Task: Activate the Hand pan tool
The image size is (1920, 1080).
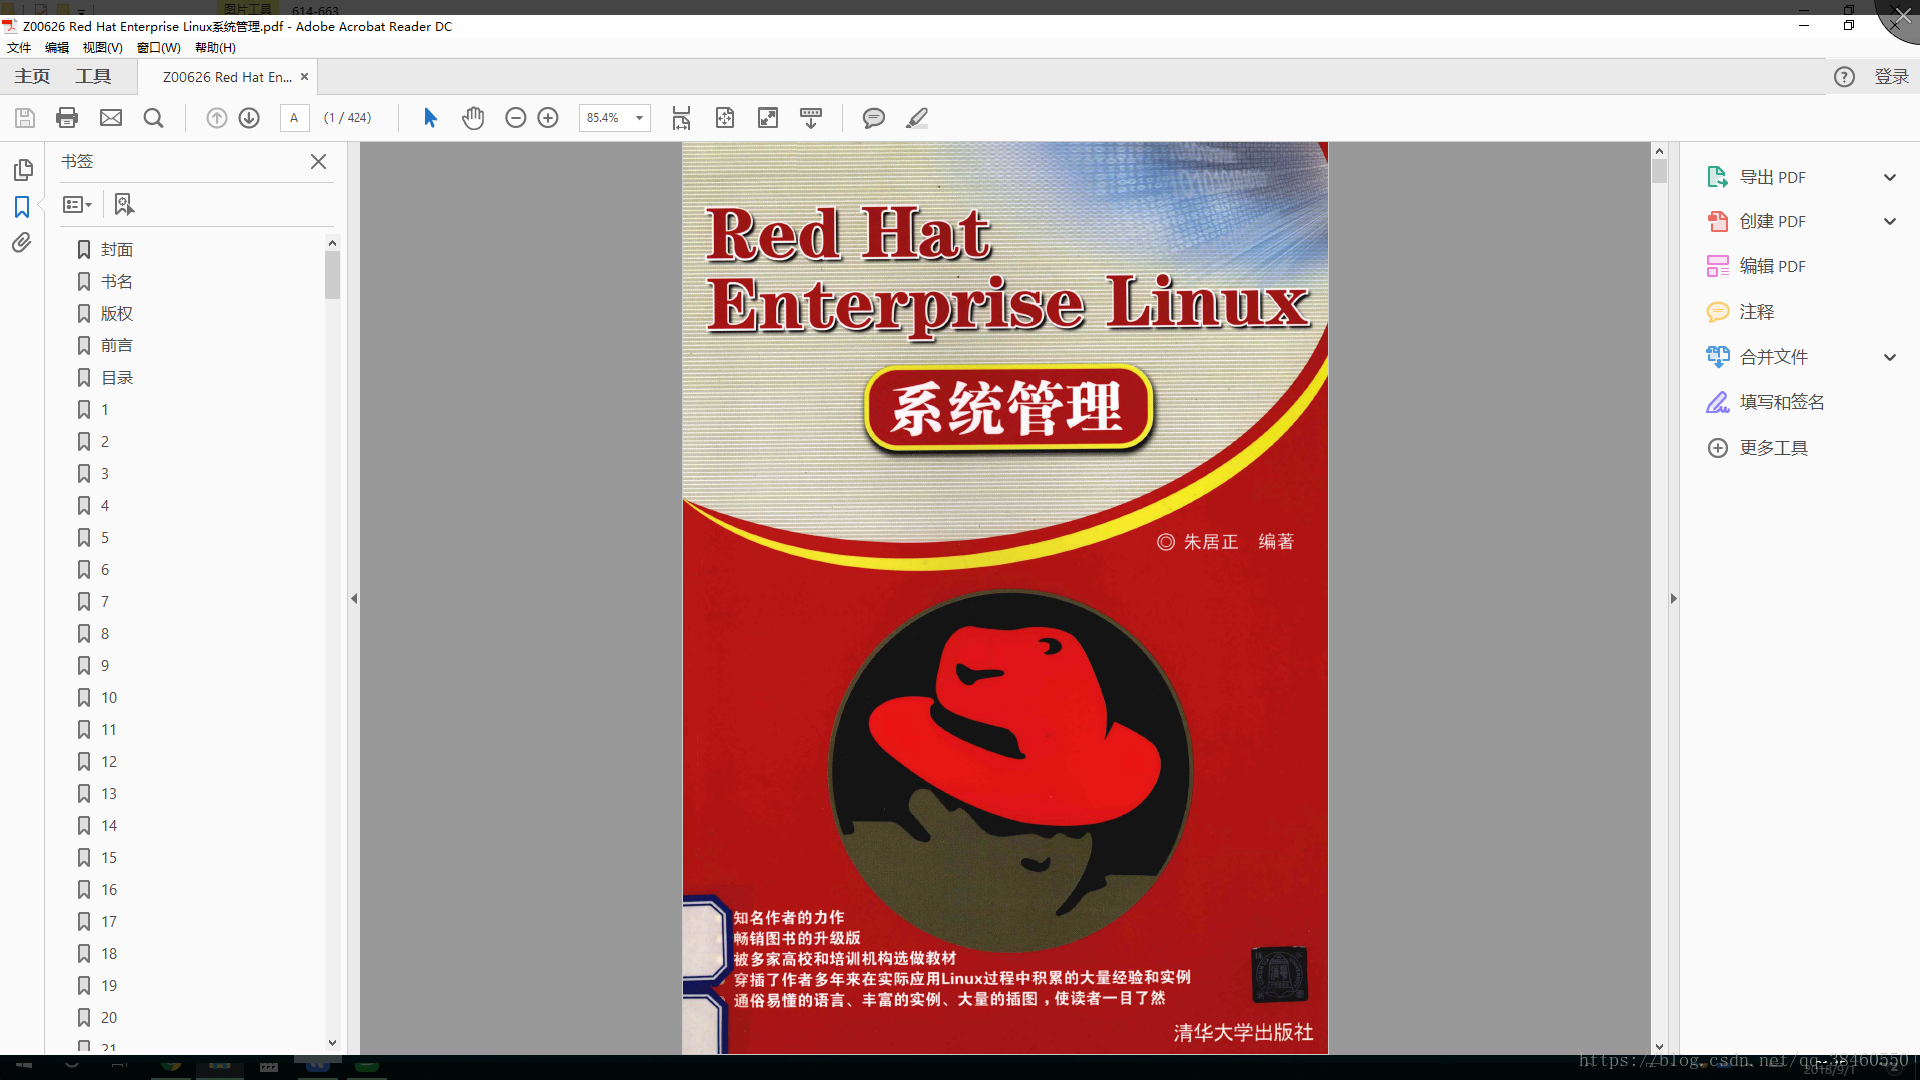Action: click(x=473, y=118)
